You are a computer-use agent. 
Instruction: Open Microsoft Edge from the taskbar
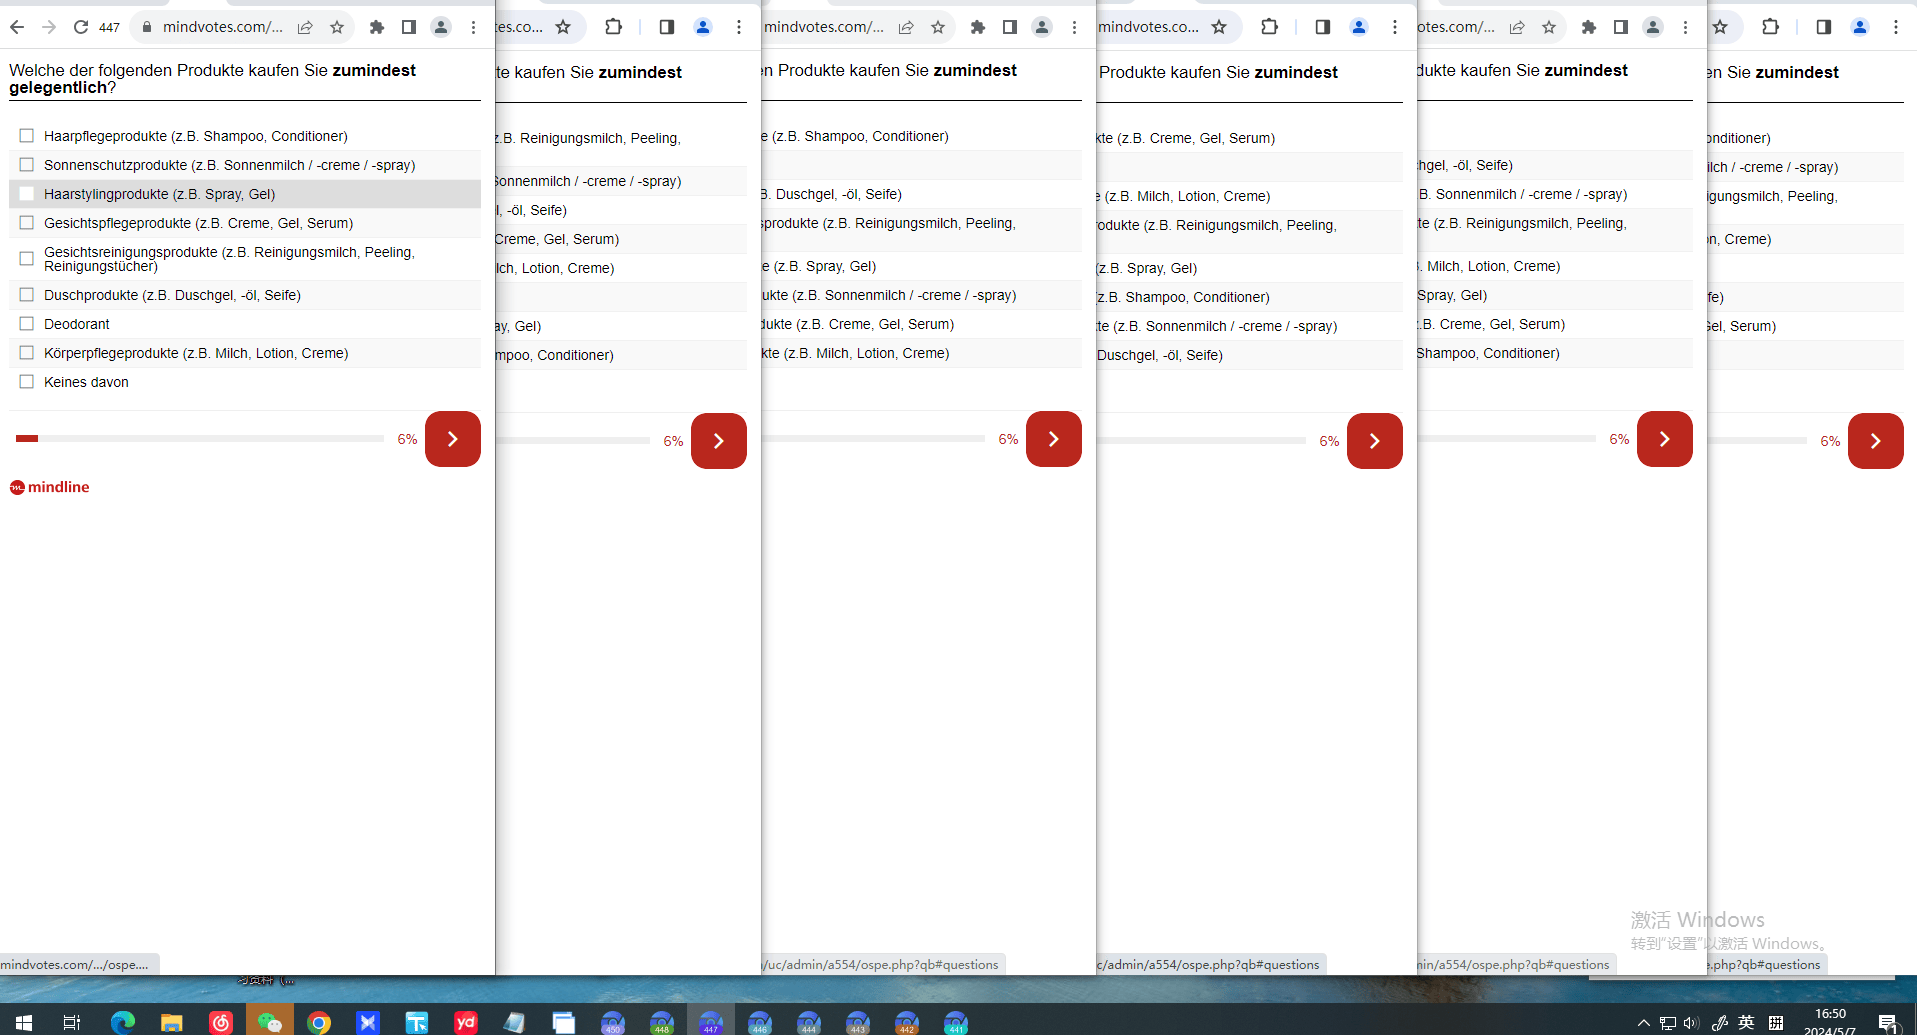click(x=123, y=1022)
